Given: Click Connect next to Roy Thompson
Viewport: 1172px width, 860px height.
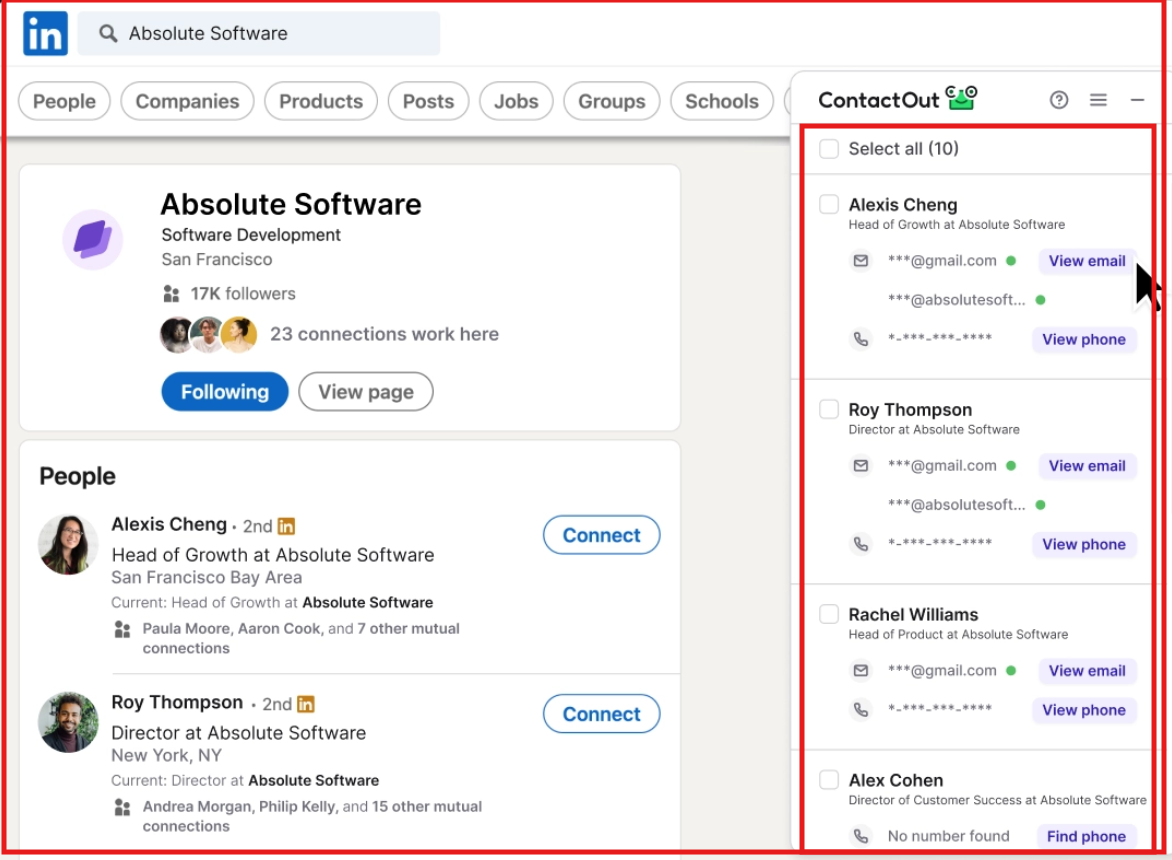Looking at the screenshot, I should coord(601,714).
